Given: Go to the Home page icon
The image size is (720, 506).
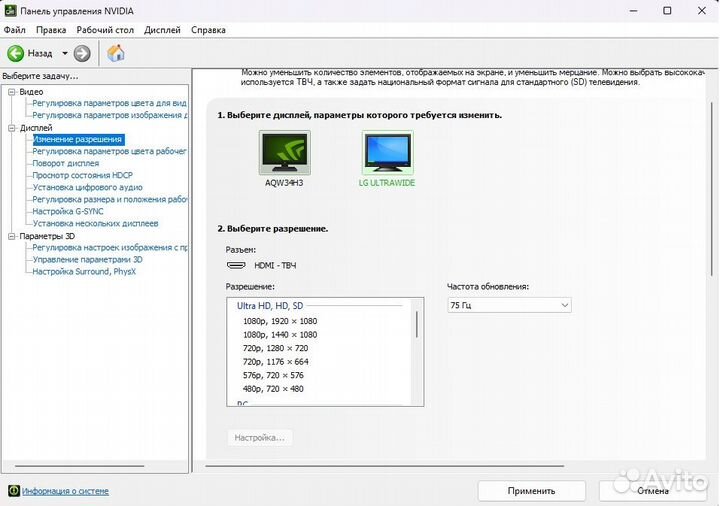Looking at the screenshot, I should [x=116, y=53].
